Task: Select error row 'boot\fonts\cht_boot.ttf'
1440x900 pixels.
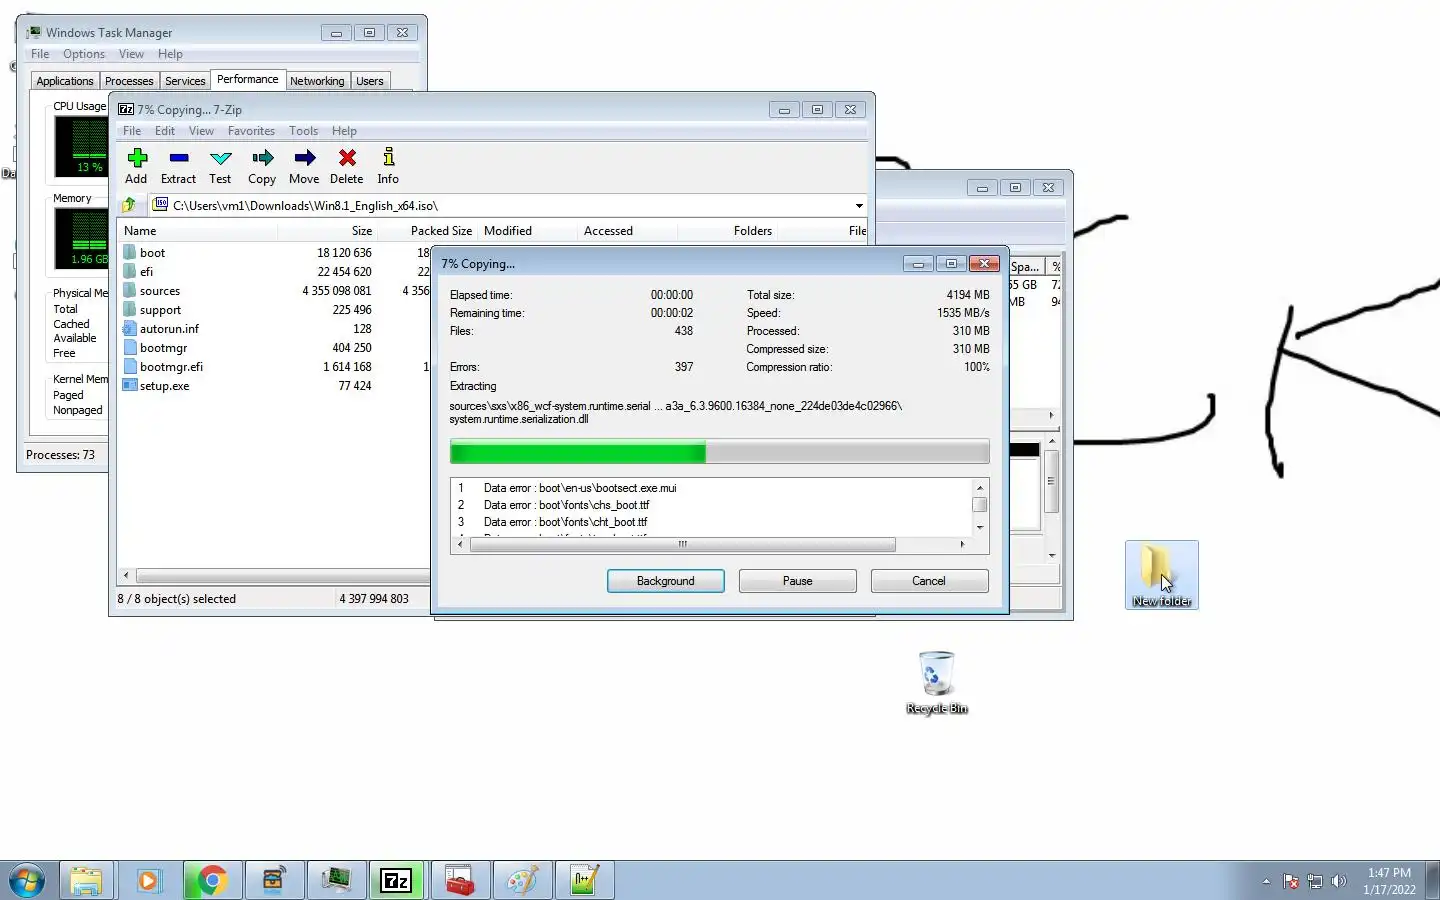Action: 711,522
